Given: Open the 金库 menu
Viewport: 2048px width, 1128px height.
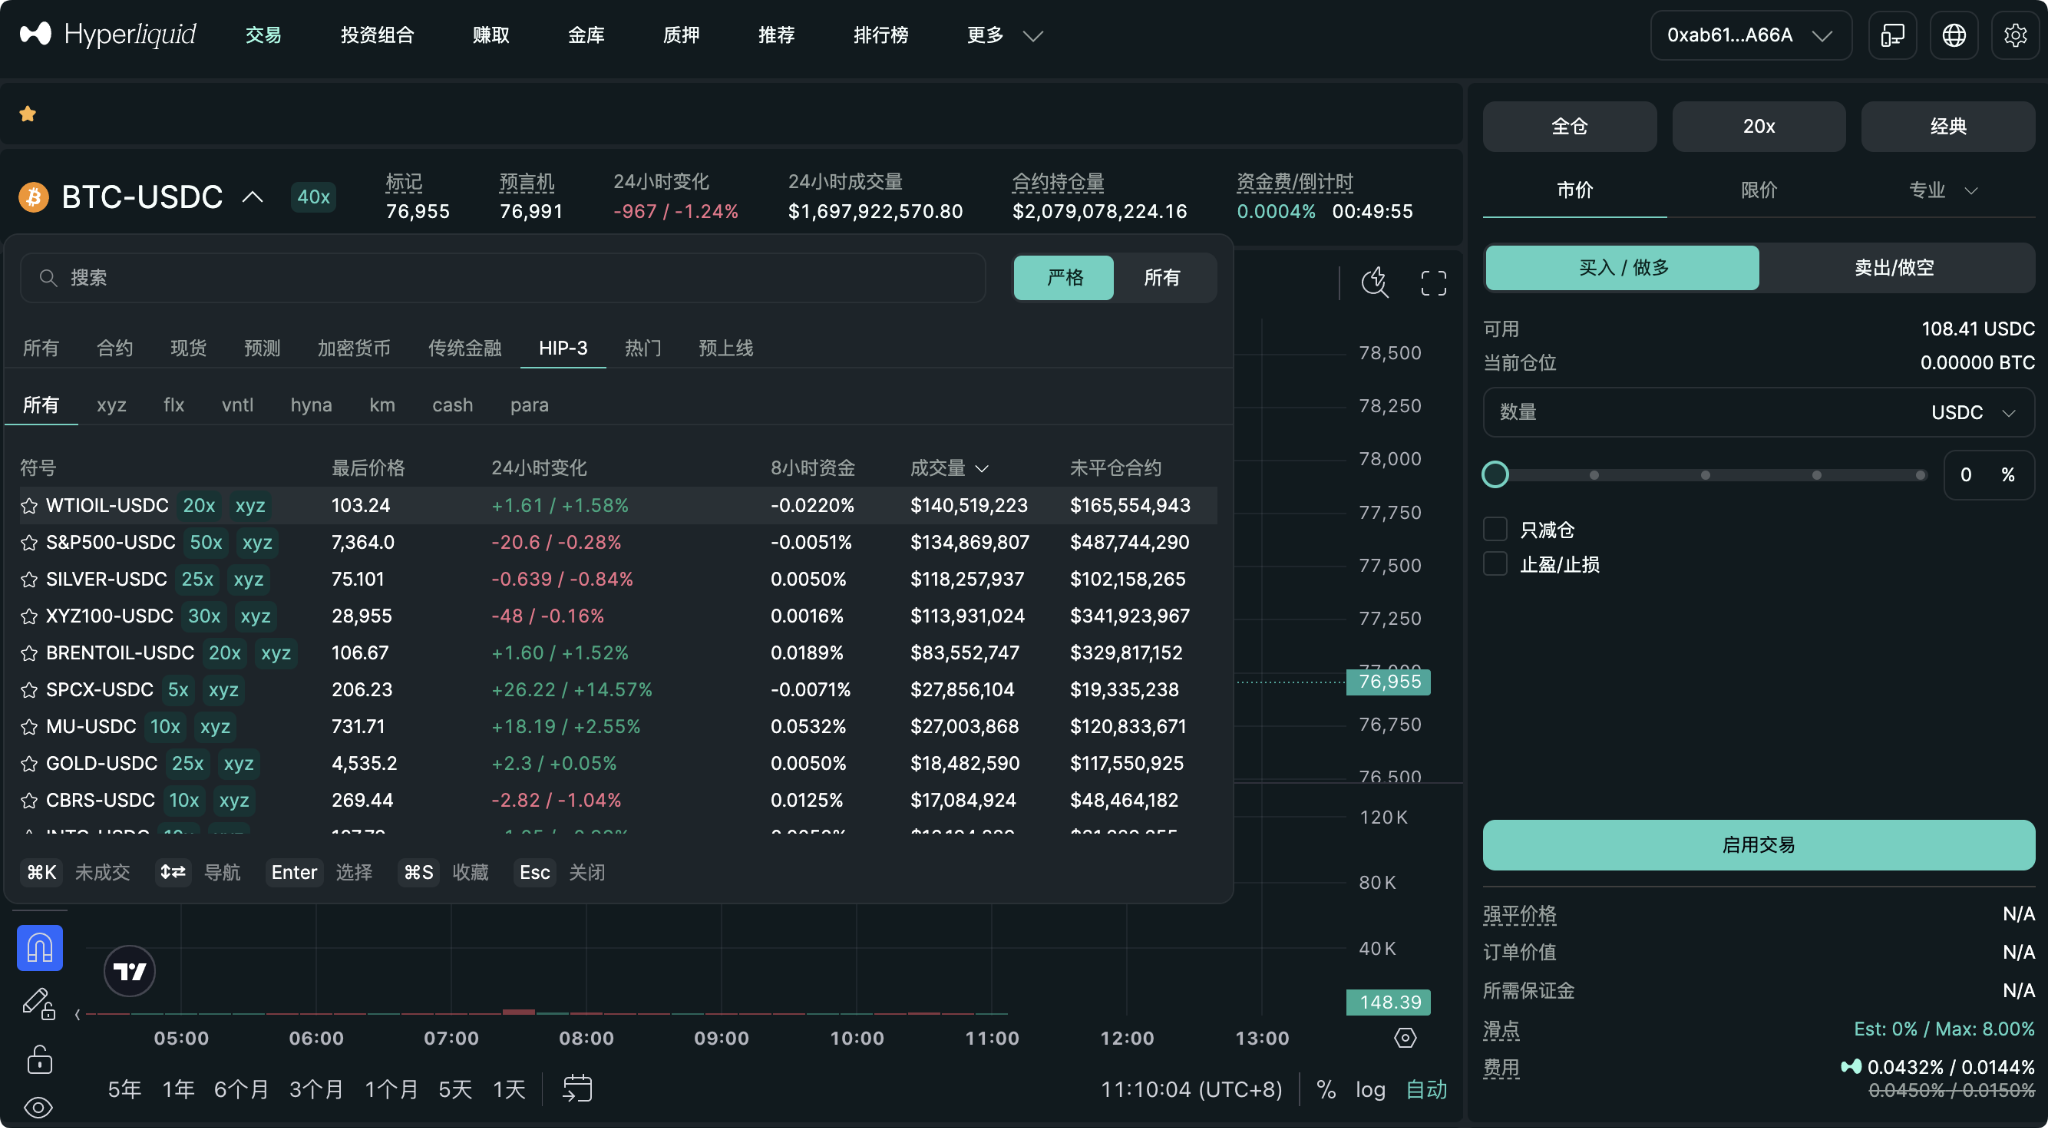Looking at the screenshot, I should pos(586,35).
